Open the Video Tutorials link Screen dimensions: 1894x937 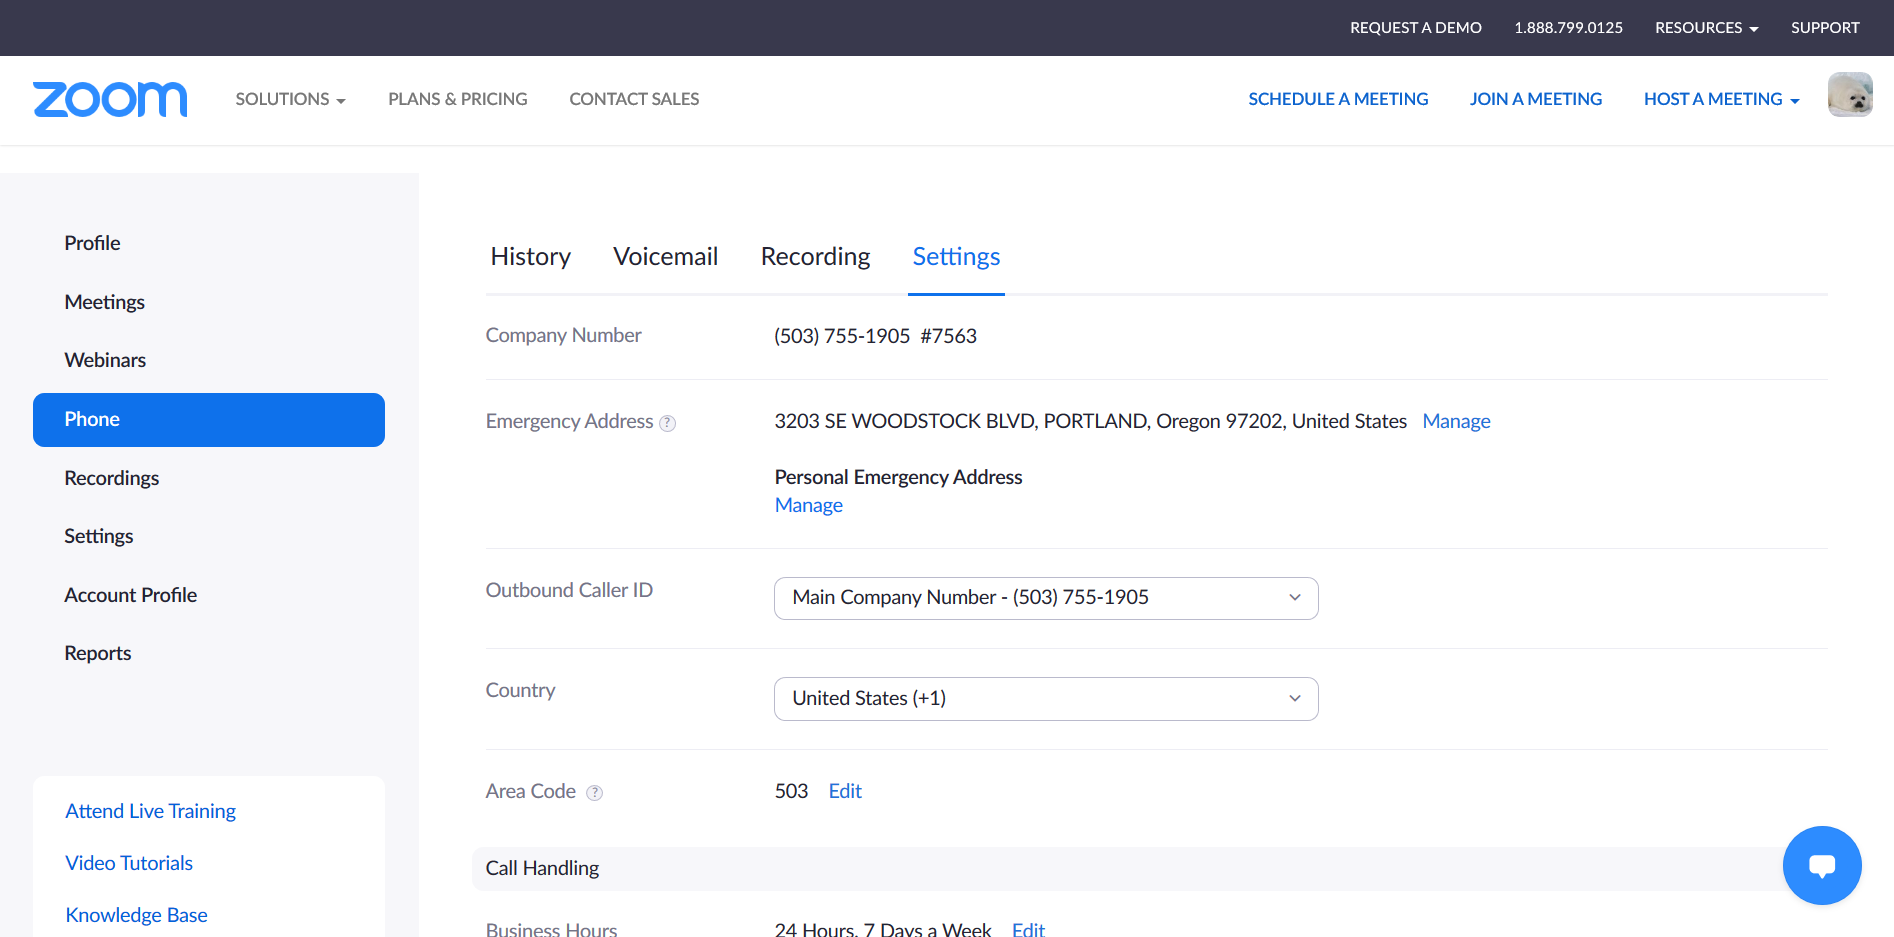129,863
